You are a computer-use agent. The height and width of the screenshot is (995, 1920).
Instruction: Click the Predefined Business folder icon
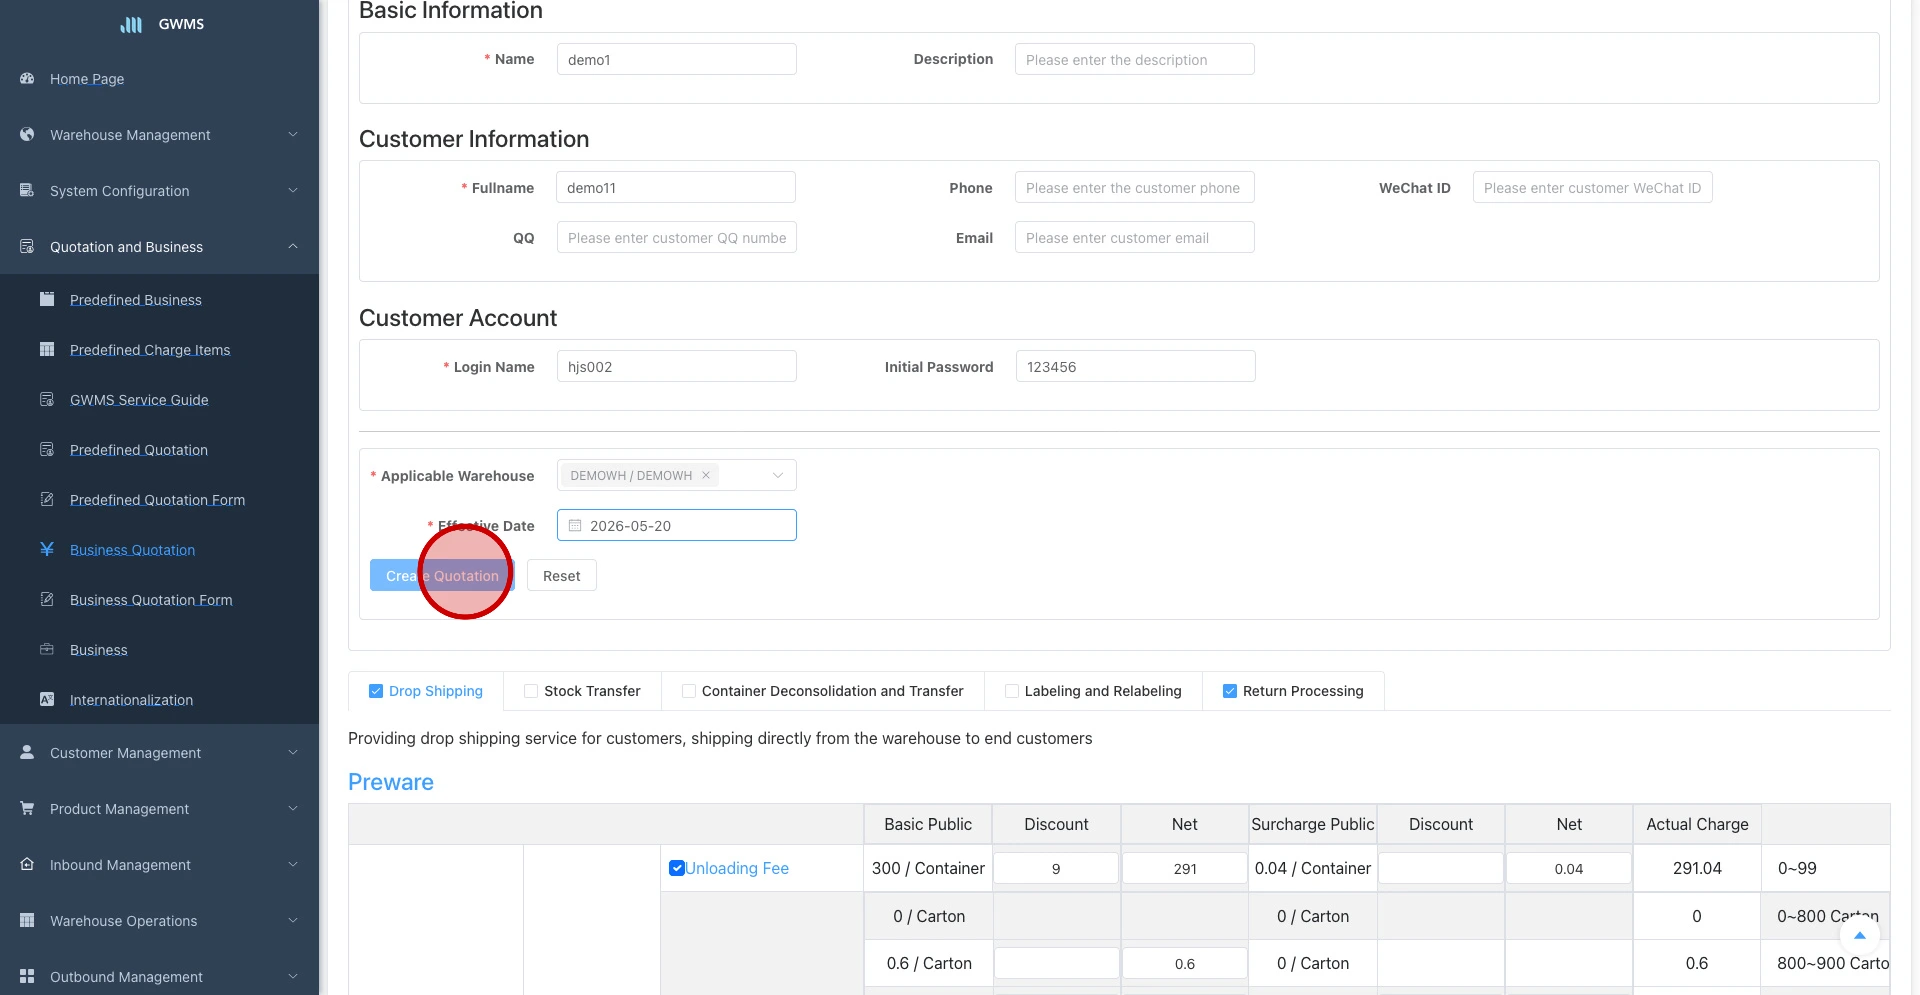point(47,299)
